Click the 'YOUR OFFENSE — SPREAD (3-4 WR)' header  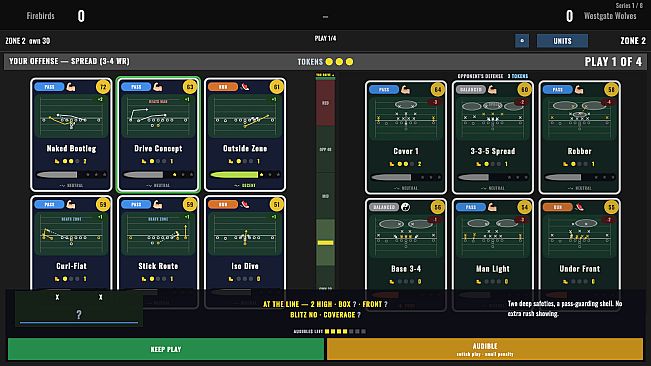tap(69, 61)
